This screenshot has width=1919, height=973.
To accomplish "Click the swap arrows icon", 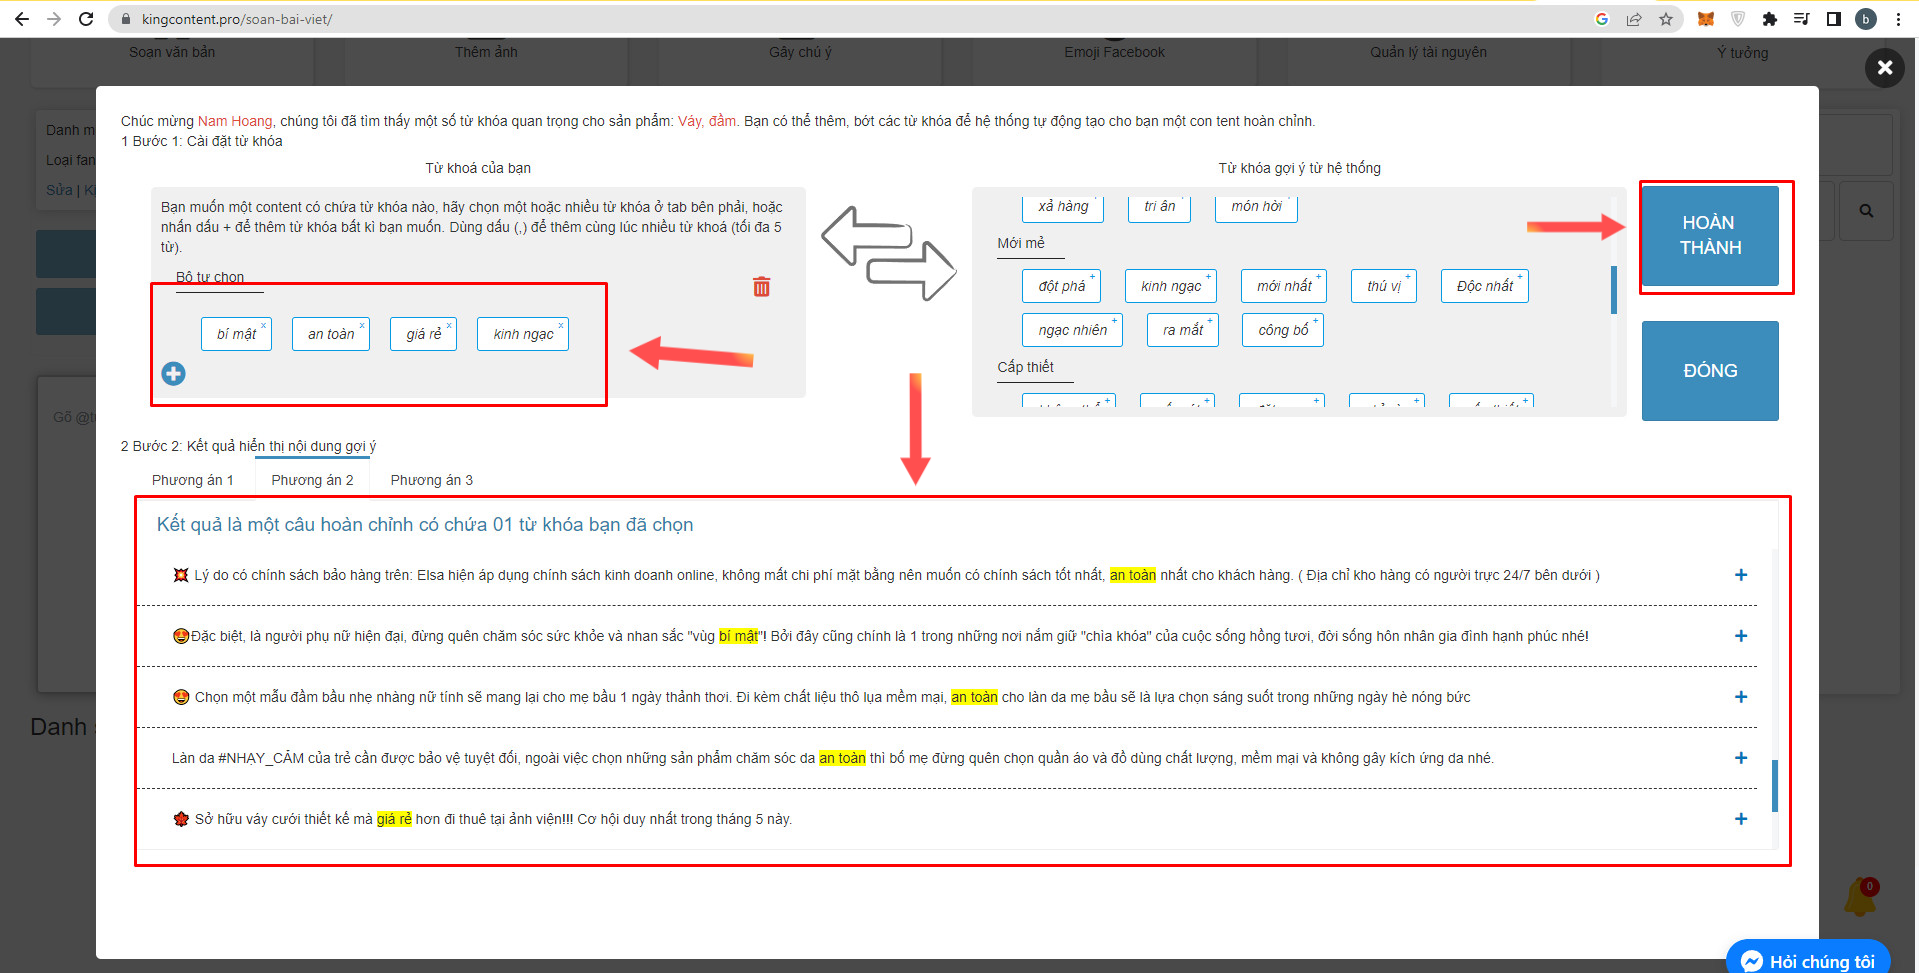I will [888, 253].
